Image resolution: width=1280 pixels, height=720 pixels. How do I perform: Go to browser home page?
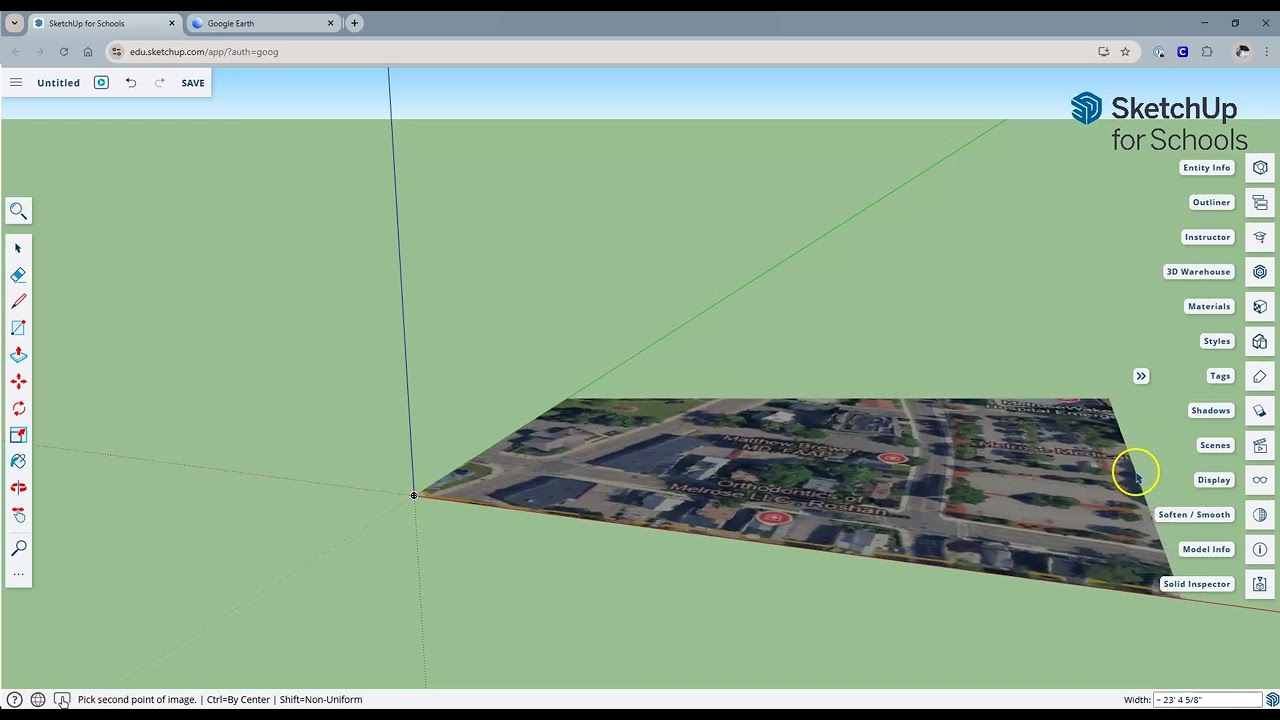click(88, 52)
